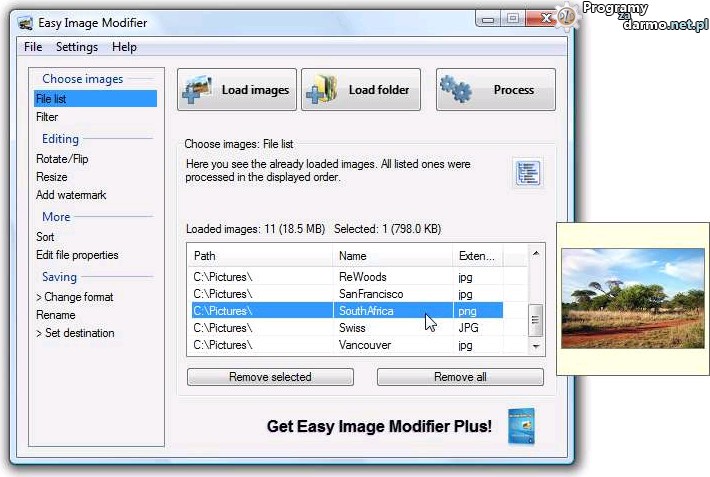710x477 pixels.
Task: Open the Help menu
Action: coord(124,47)
